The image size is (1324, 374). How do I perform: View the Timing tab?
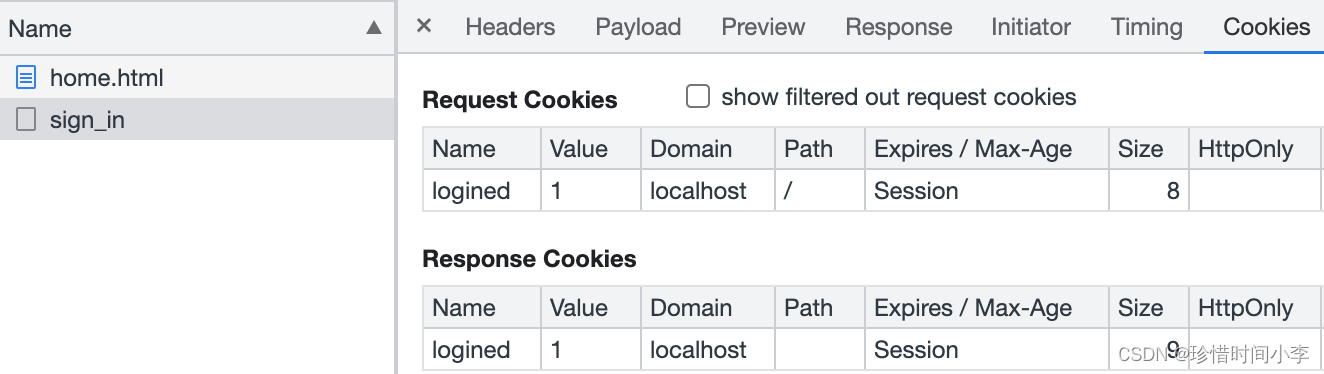point(1147,27)
